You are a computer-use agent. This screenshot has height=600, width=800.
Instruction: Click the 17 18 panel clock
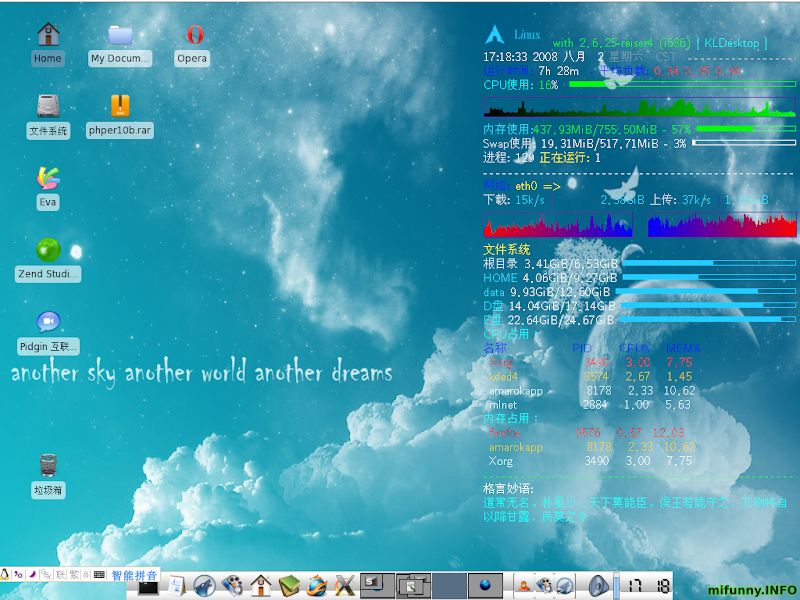tap(648, 586)
